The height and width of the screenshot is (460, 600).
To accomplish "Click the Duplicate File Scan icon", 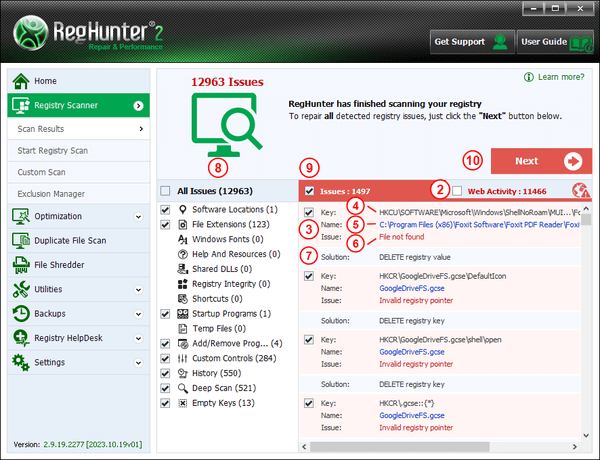I will pyautogui.click(x=20, y=241).
